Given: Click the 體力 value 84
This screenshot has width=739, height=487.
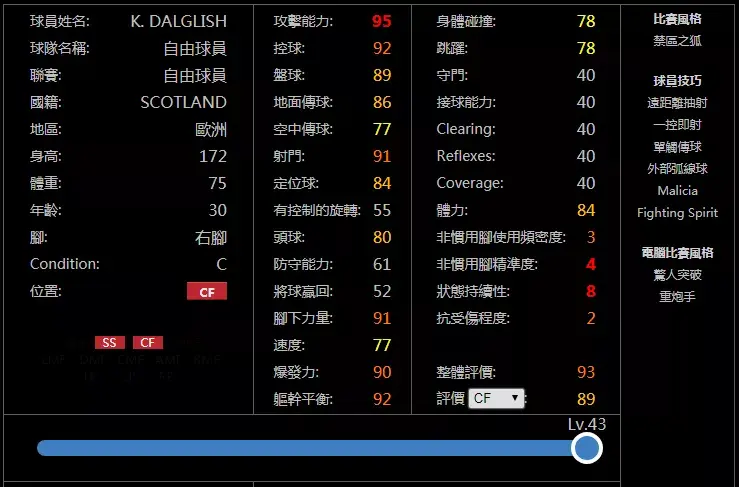Looking at the screenshot, I should pyautogui.click(x=586, y=210).
